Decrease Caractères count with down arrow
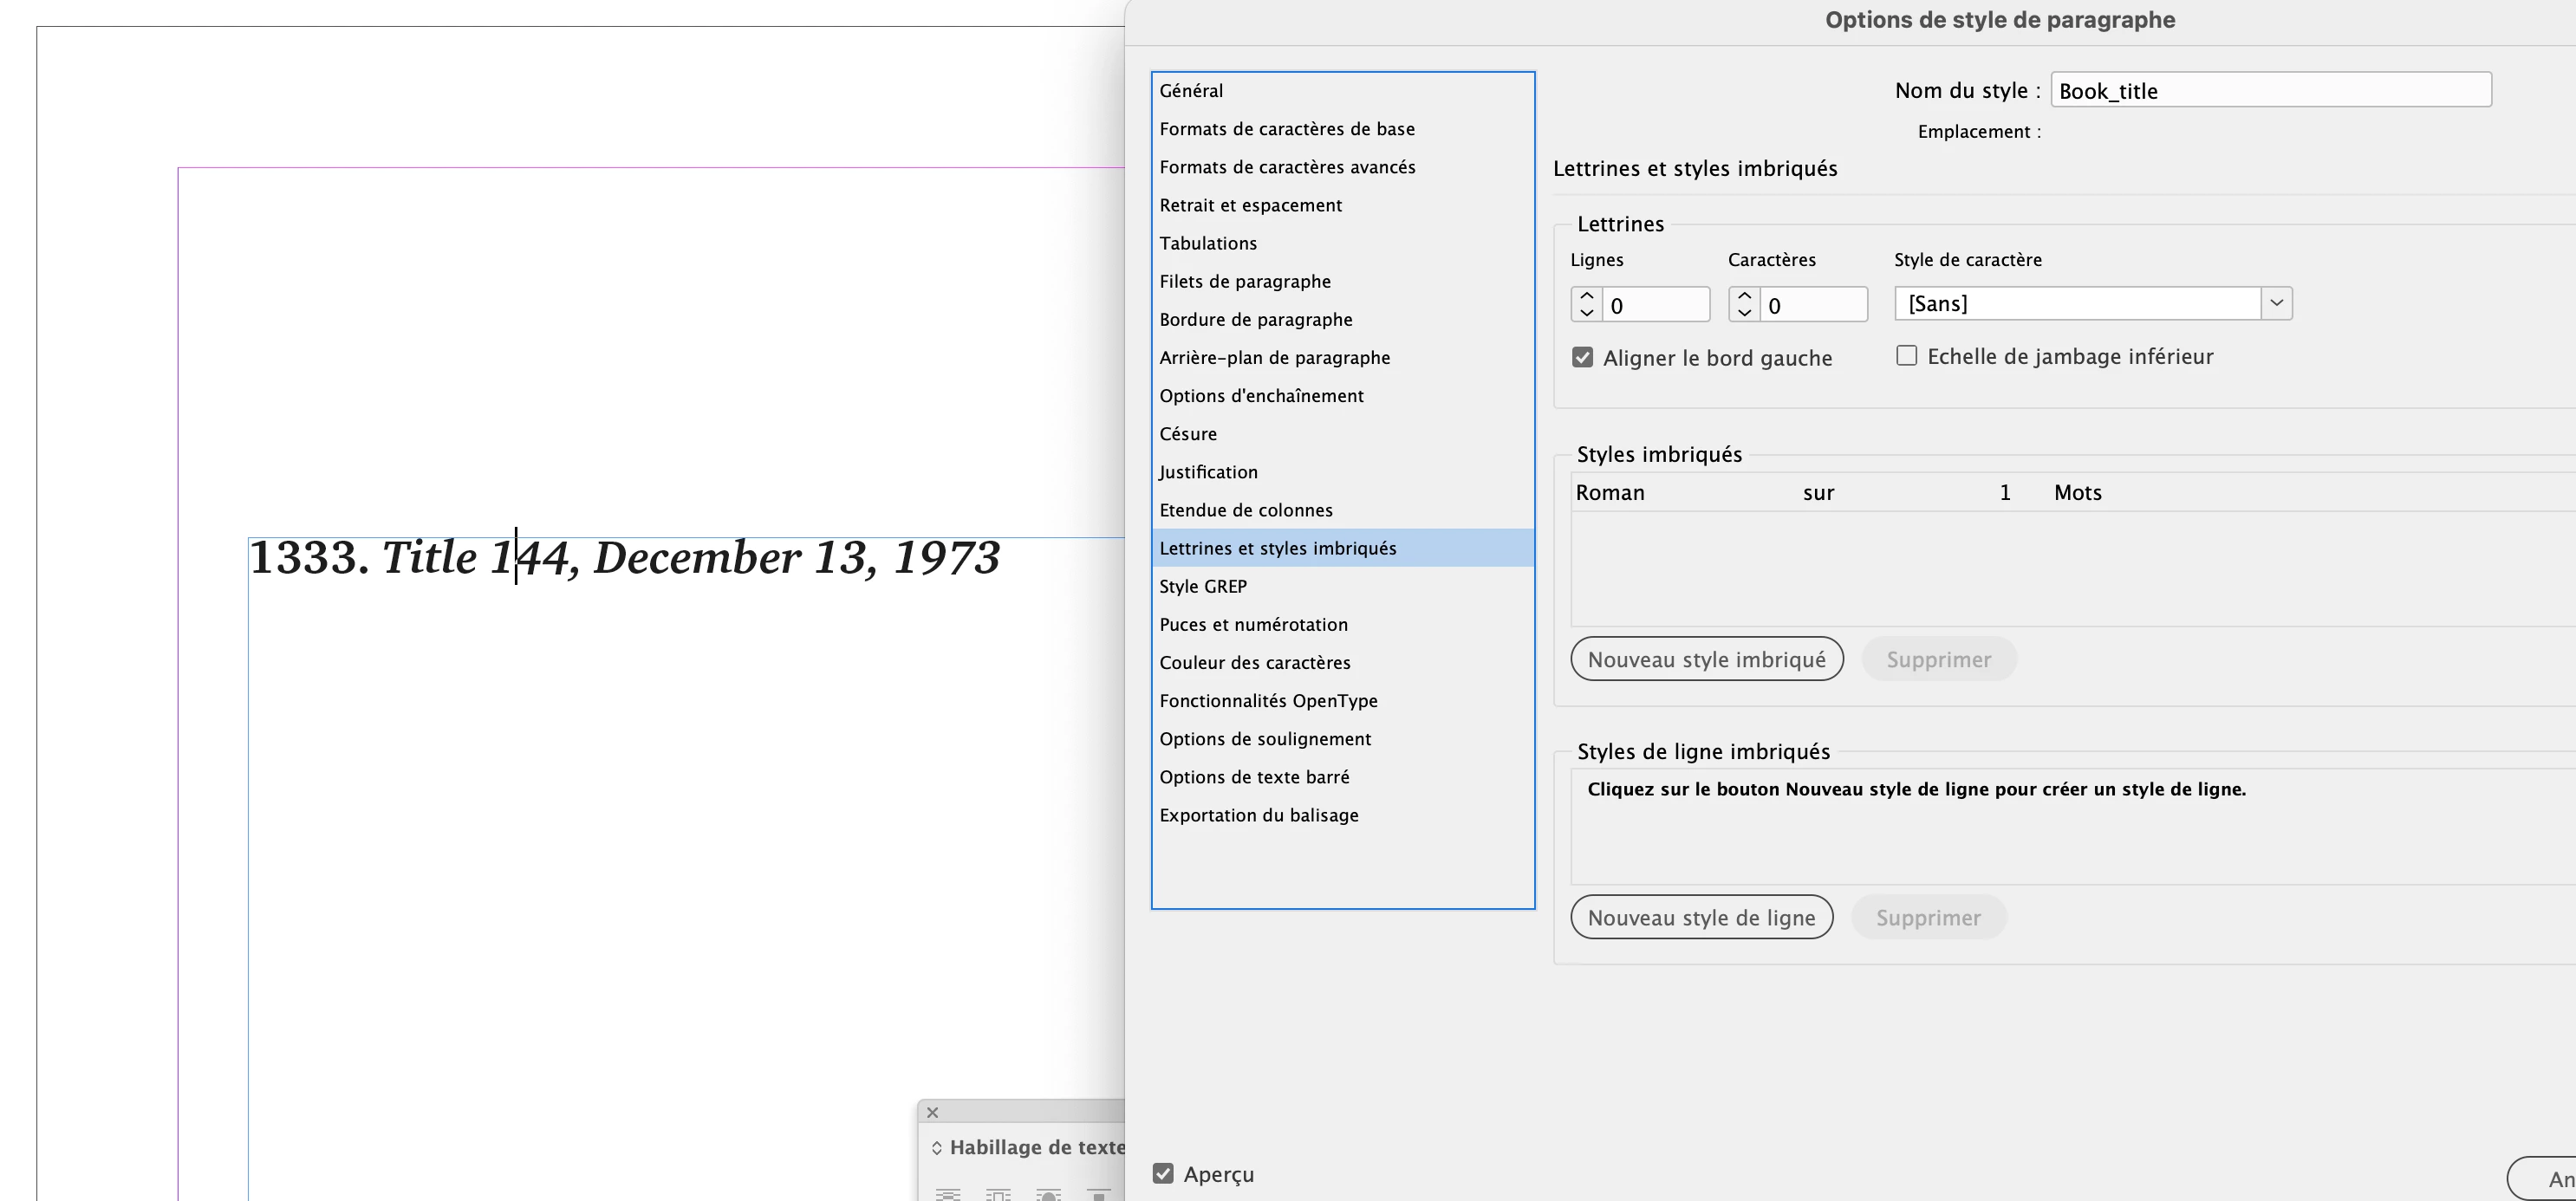 (1744, 313)
